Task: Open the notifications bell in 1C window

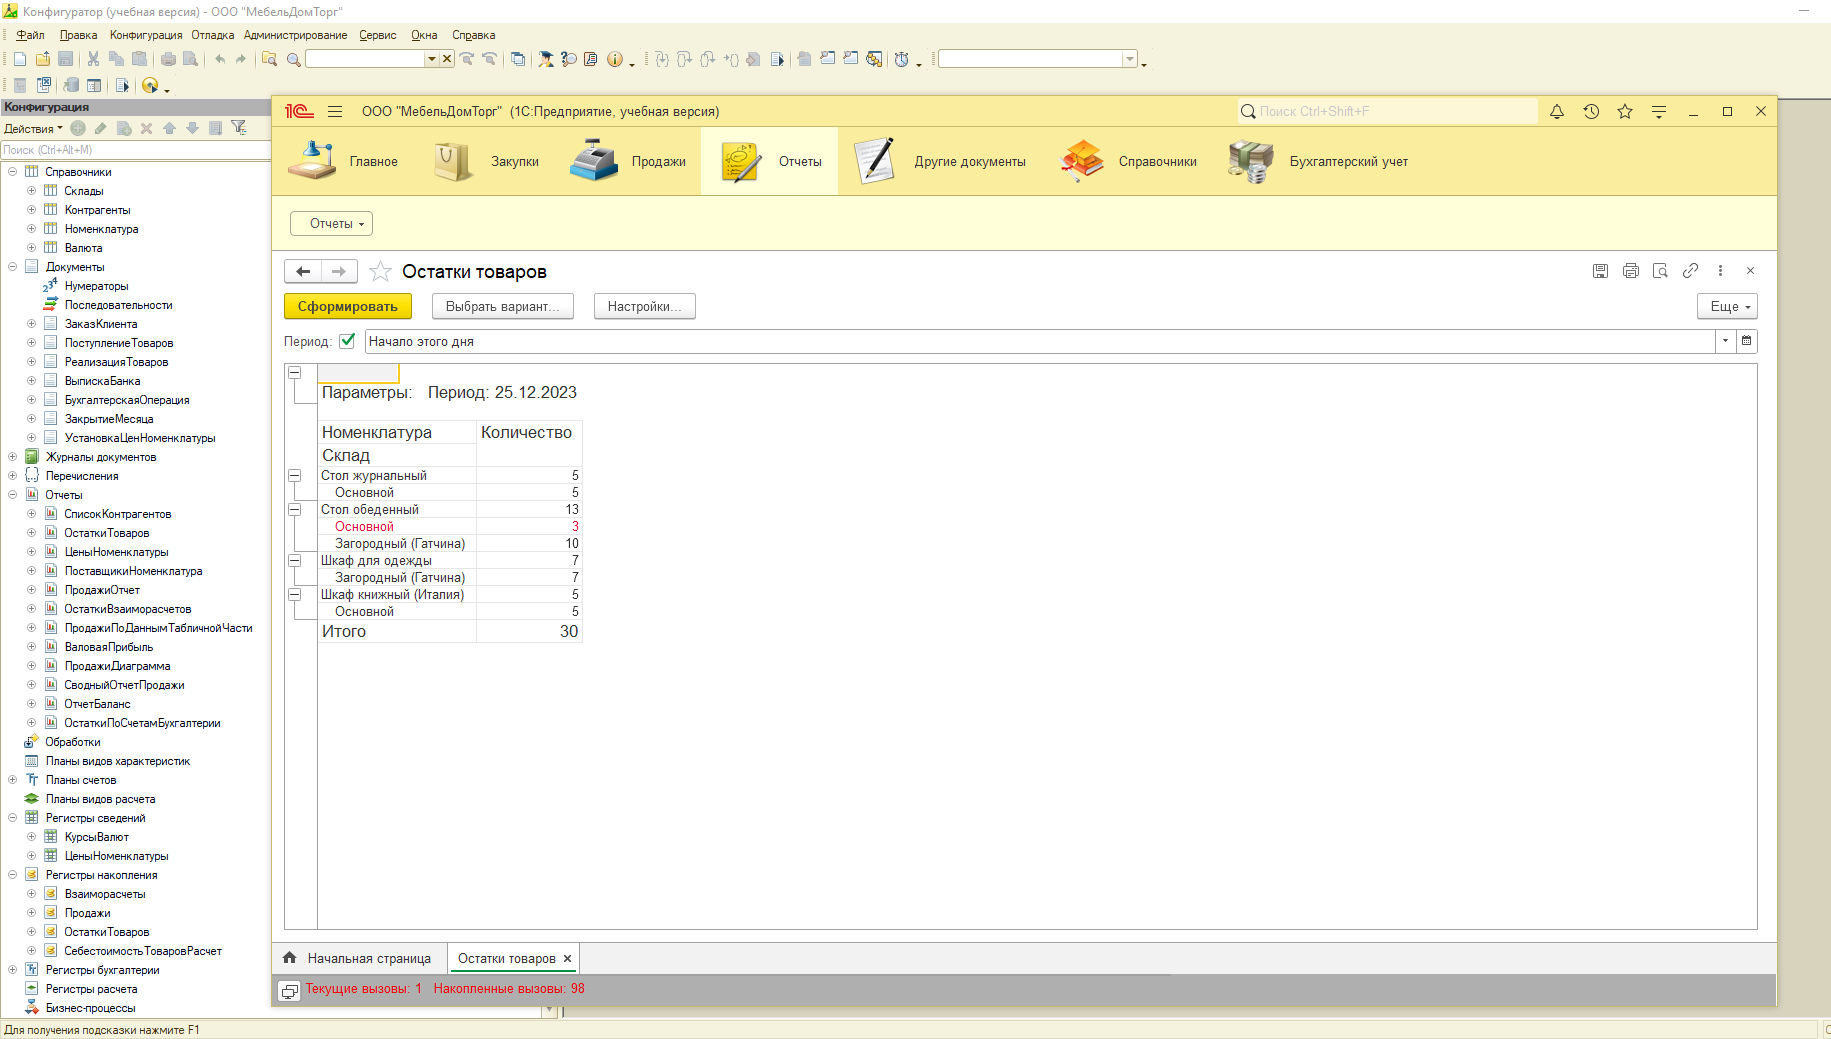Action: (1557, 112)
